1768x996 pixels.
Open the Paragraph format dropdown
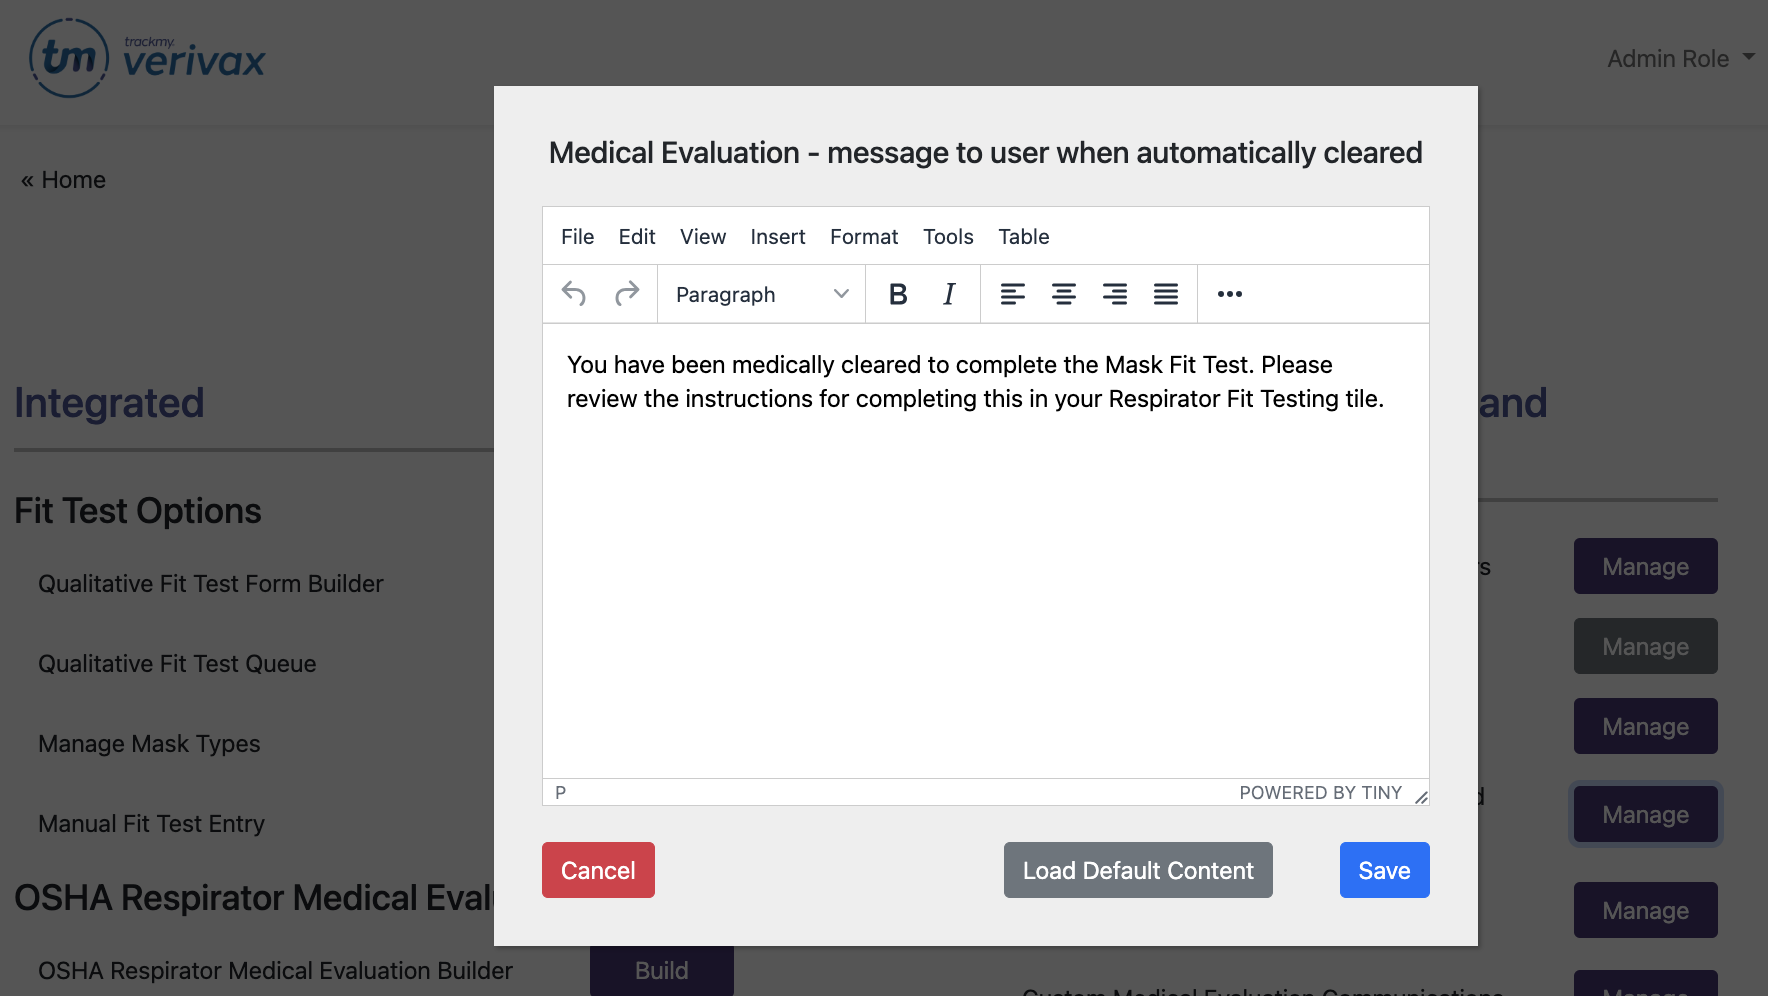761,294
